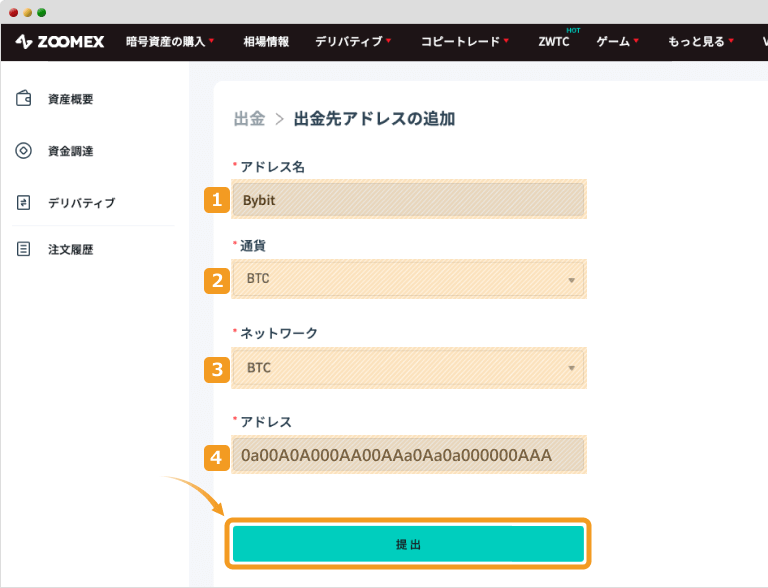Expand コピートレード menu
Viewport: 768px width, 588px height.
(465, 42)
